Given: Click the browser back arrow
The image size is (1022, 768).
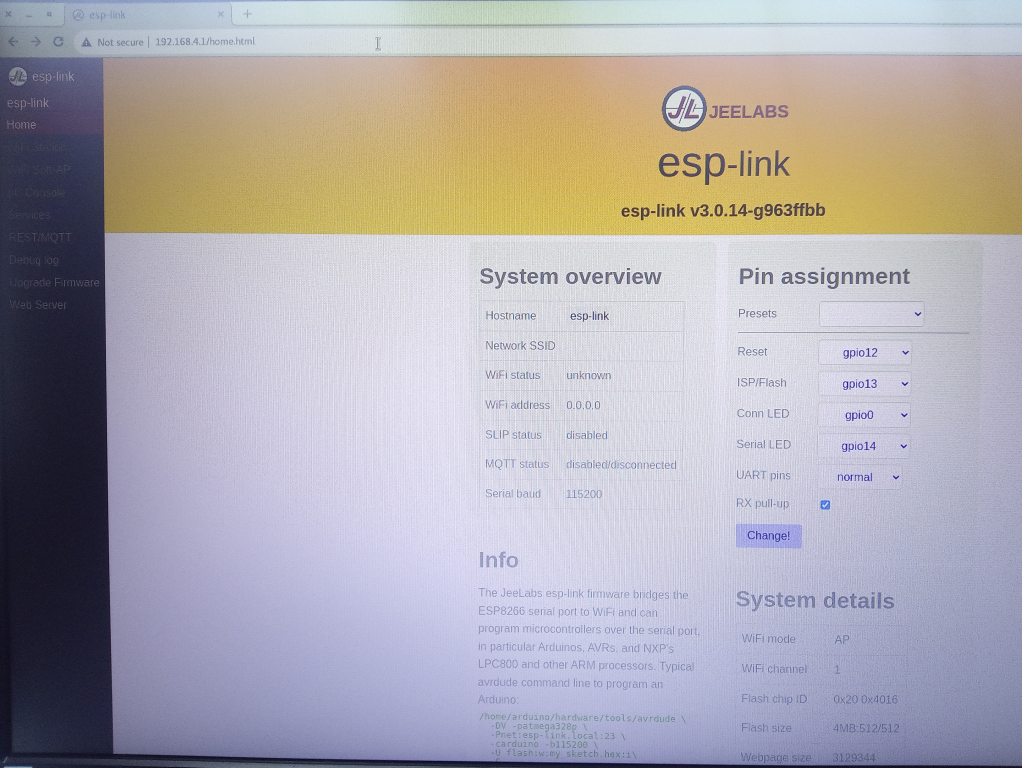Looking at the screenshot, I should click(13, 42).
